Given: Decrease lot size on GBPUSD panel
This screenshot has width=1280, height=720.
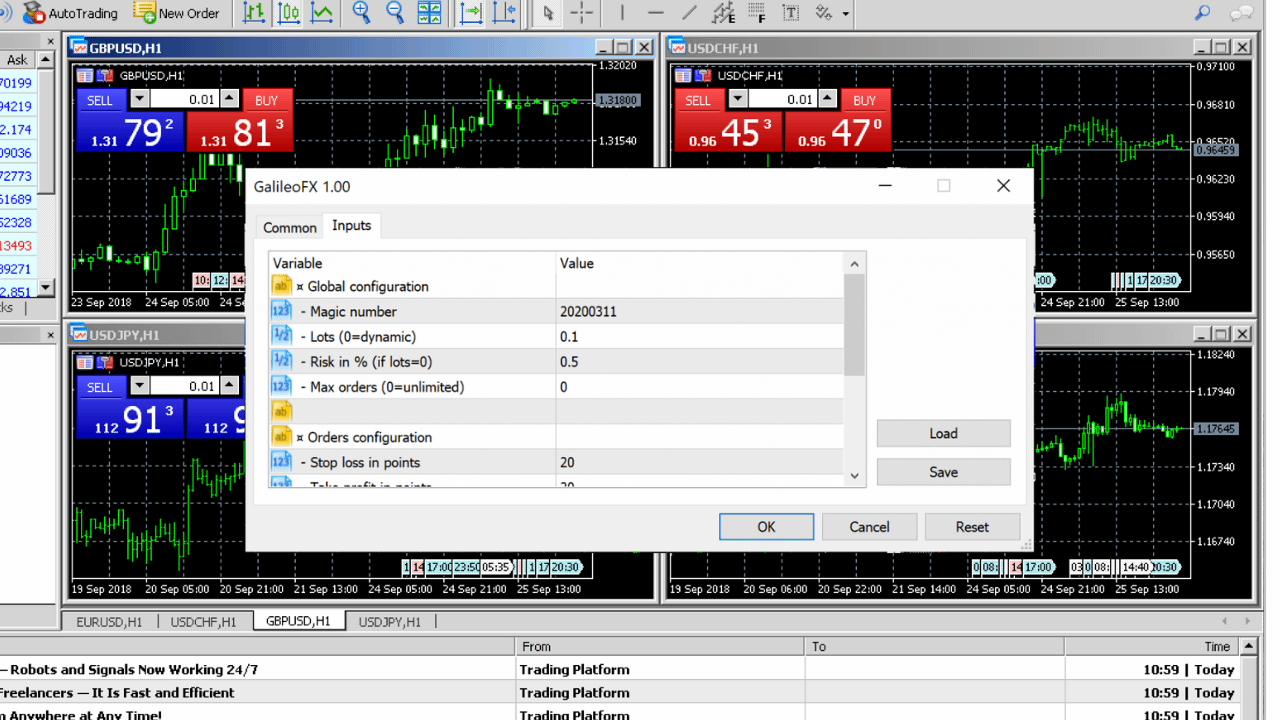Looking at the screenshot, I should point(140,99).
